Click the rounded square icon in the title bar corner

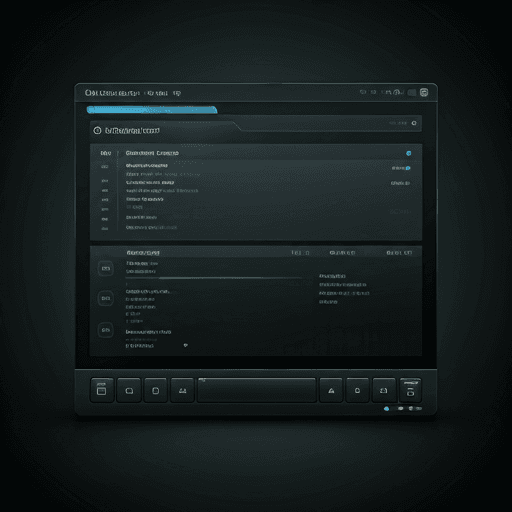(424, 93)
